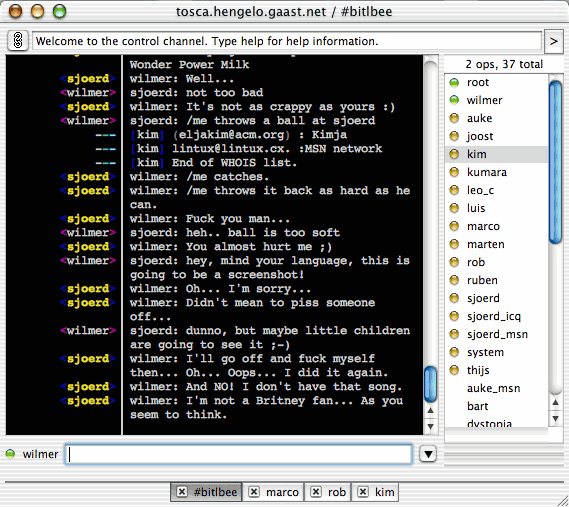Viewport: 569px width, 507px height.
Task: Select leo_c in the user list
Action: [496, 190]
